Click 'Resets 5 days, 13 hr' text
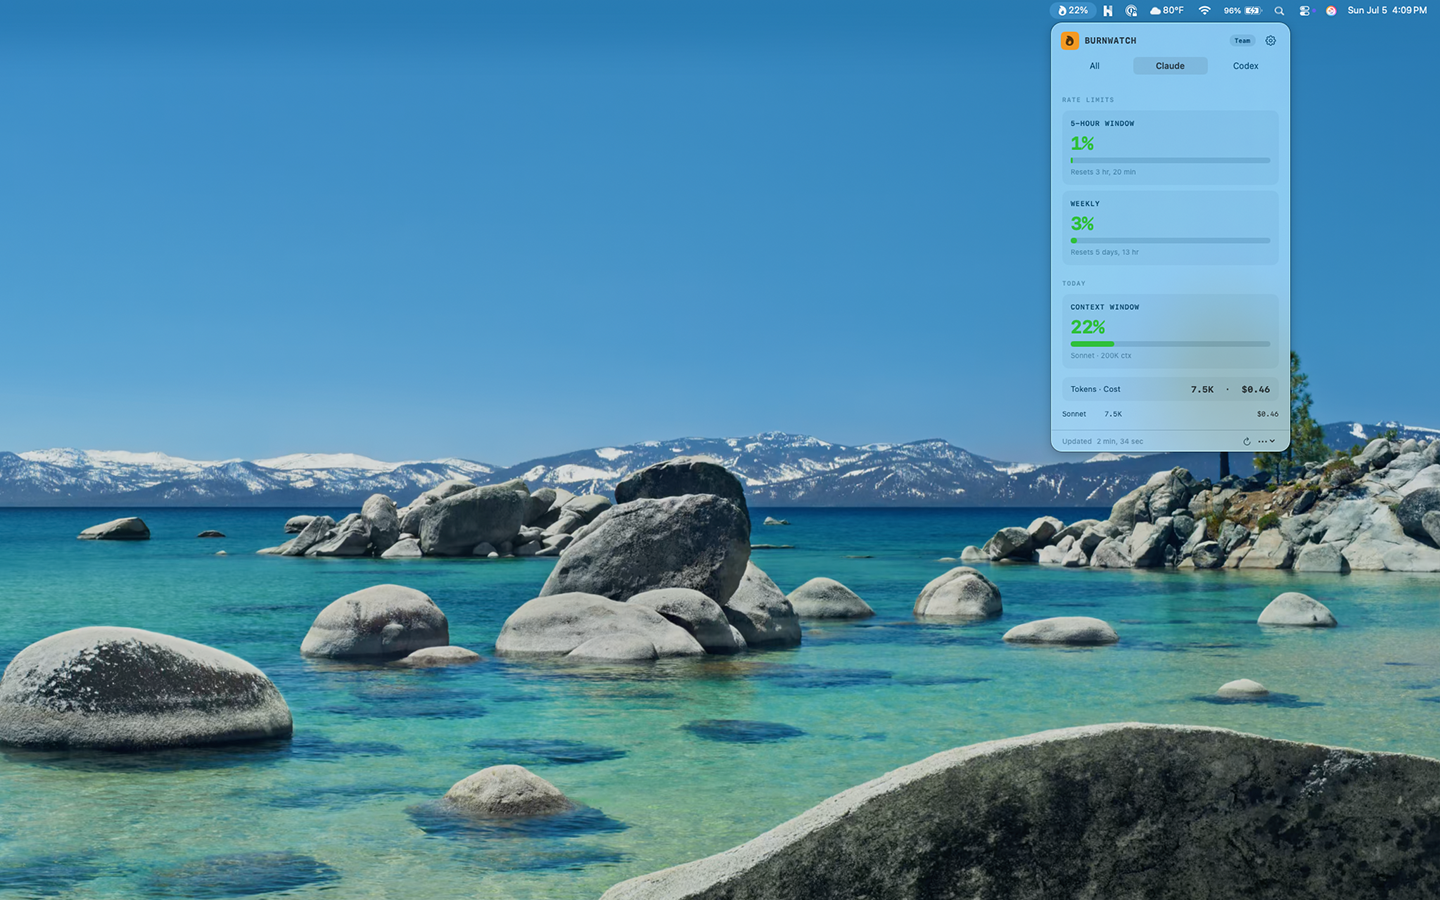The height and width of the screenshot is (900, 1440). pos(1104,252)
